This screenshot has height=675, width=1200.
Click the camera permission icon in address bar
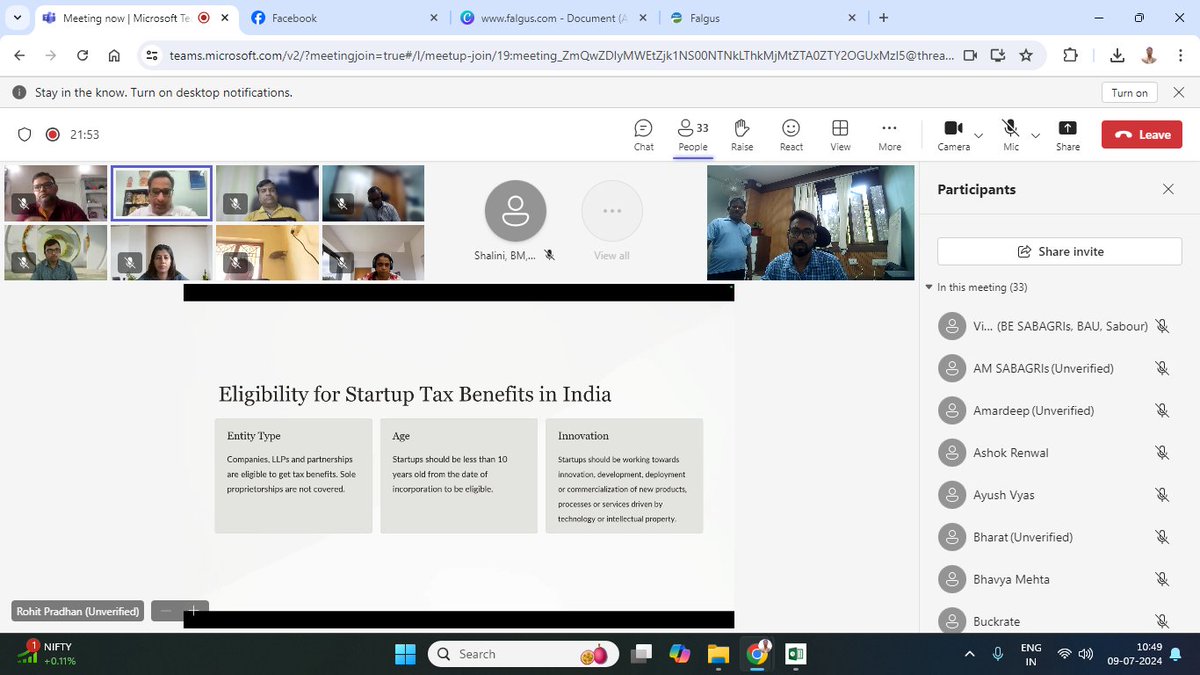click(969, 56)
